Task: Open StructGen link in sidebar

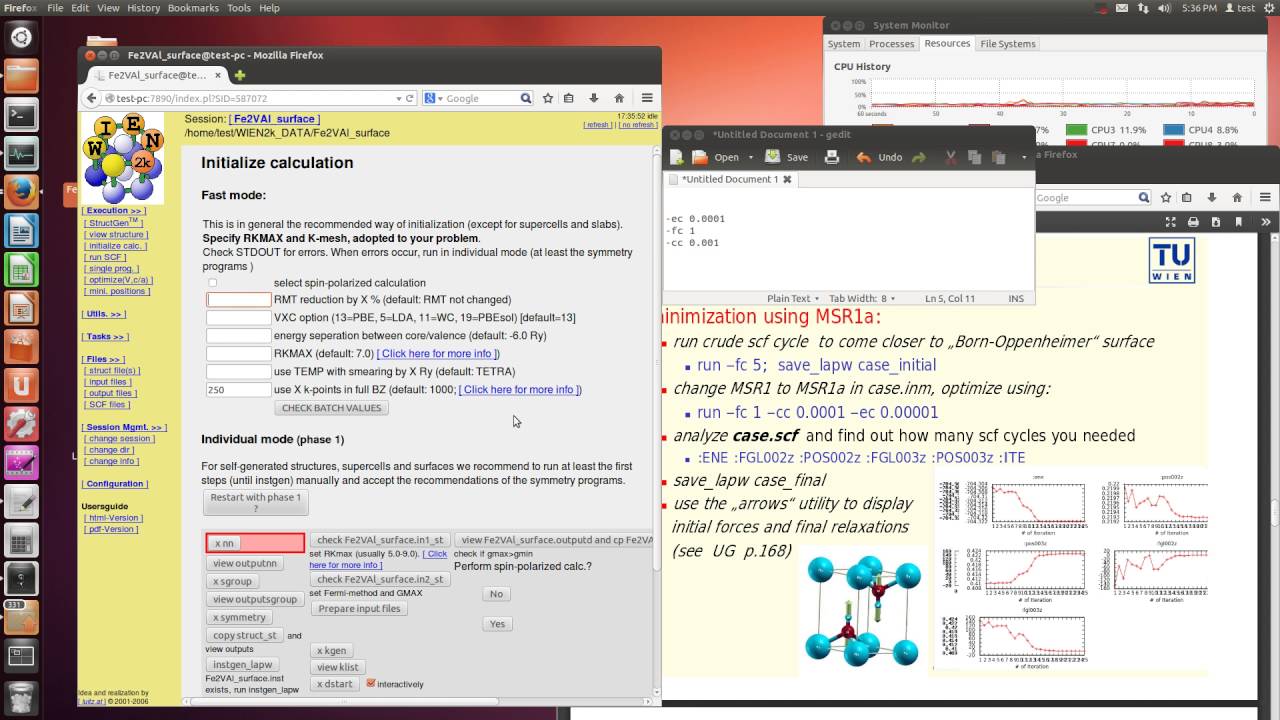Action: click(113, 223)
